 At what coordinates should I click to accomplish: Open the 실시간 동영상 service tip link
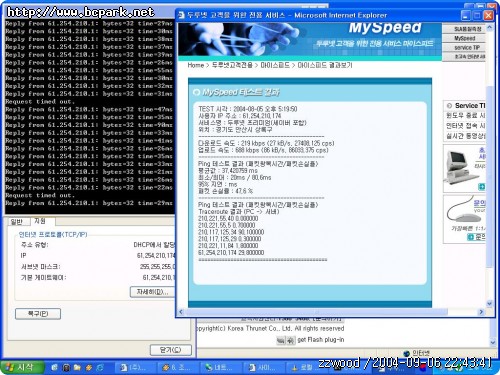(466, 136)
